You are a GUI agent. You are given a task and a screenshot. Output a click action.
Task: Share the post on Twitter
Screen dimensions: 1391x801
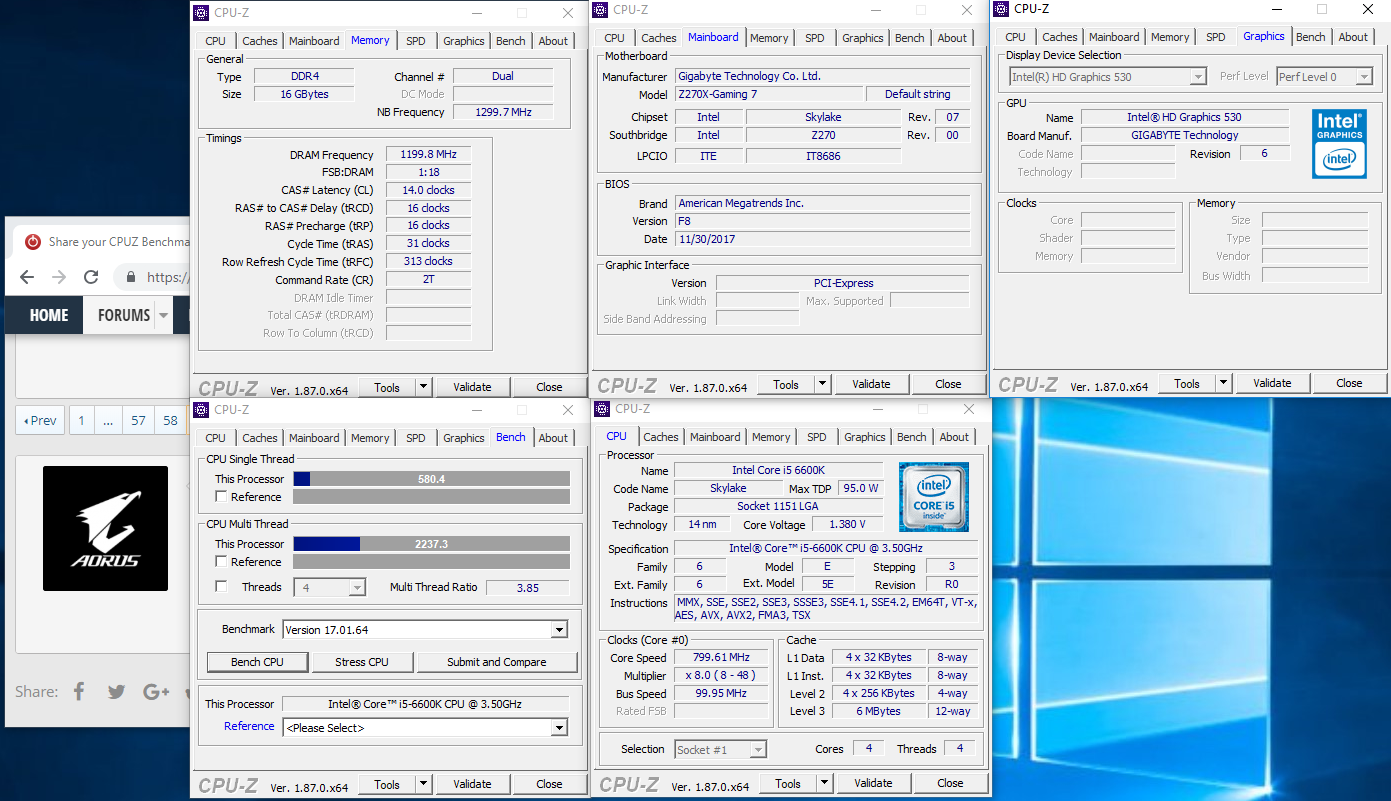[117, 691]
